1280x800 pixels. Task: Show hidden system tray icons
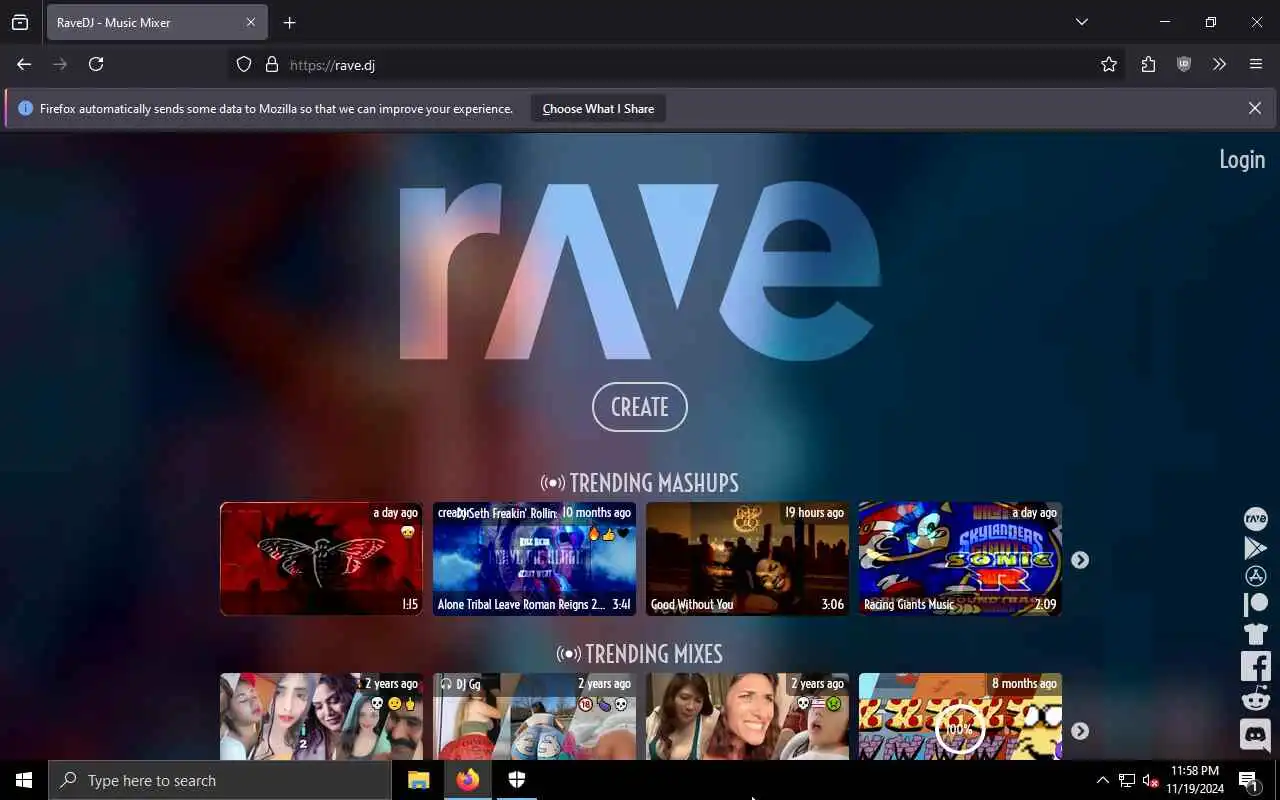tap(1102, 780)
